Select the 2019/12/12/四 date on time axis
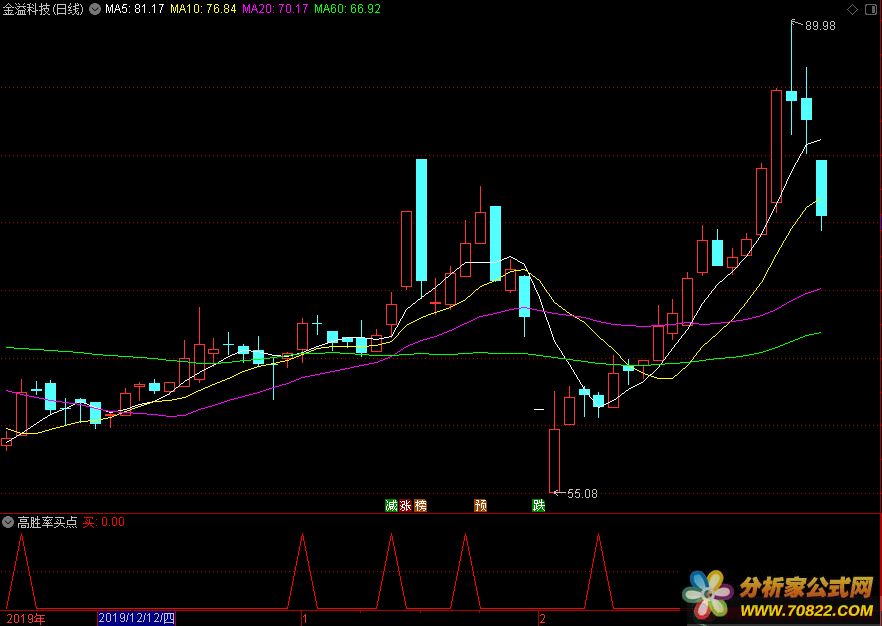Screen dimensions: 882x626 137,618
